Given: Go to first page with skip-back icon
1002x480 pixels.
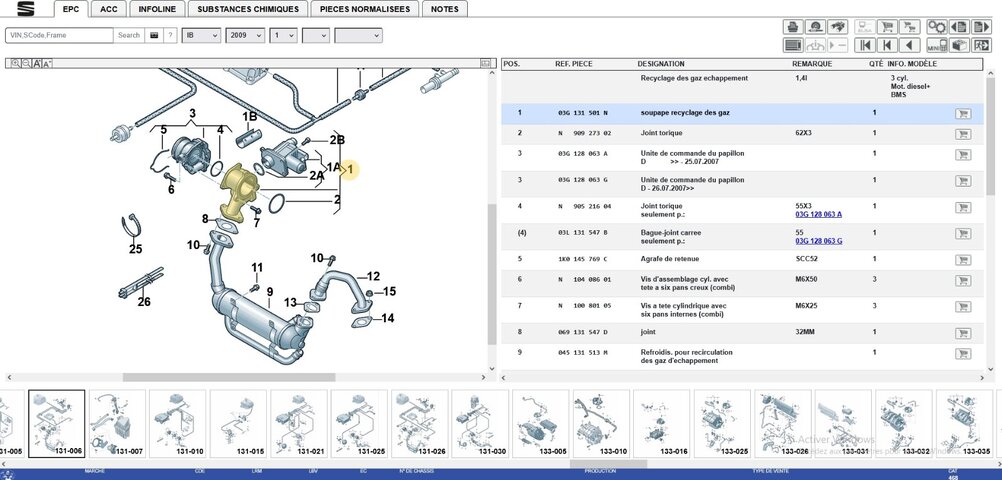Looking at the screenshot, I should pos(865,45).
